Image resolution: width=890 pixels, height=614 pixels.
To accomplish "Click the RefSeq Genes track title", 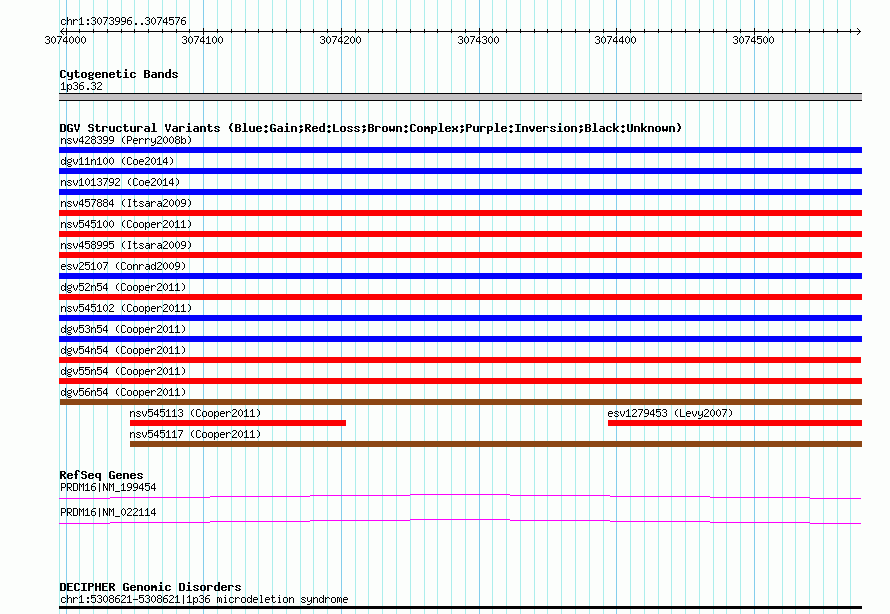I will click(x=101, y=475).
